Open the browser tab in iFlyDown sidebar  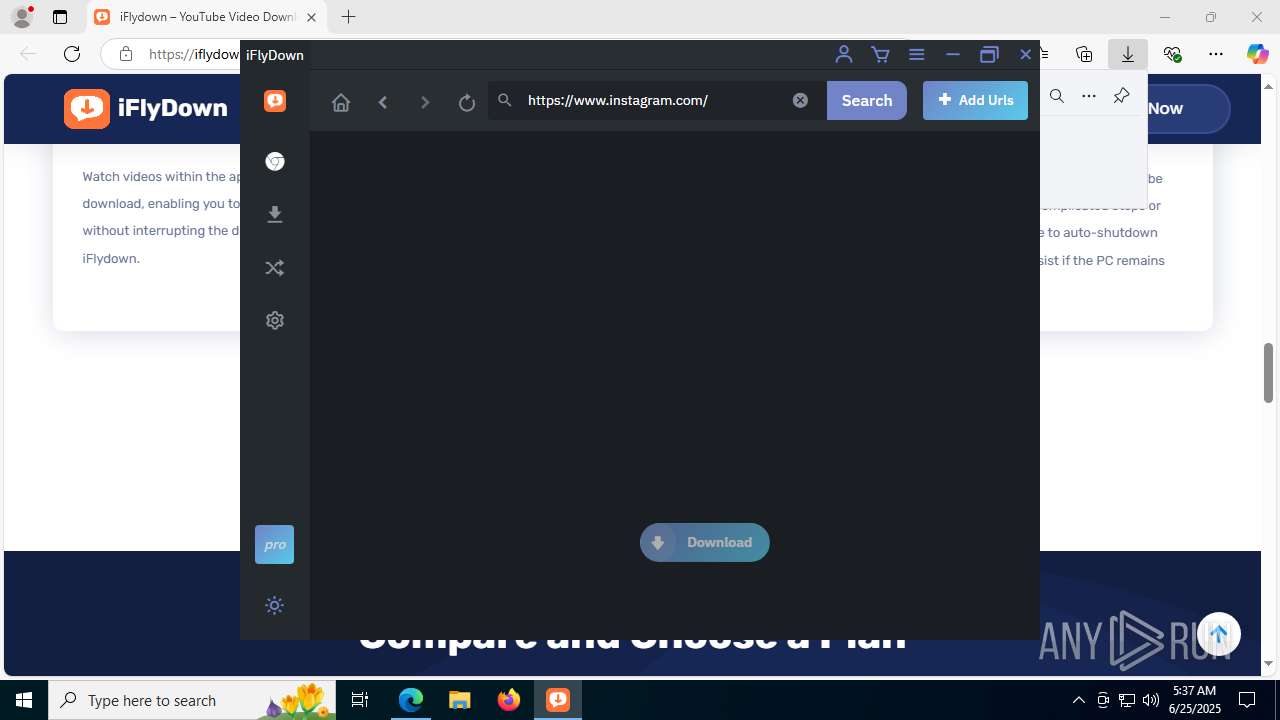[x=275, y=161]
